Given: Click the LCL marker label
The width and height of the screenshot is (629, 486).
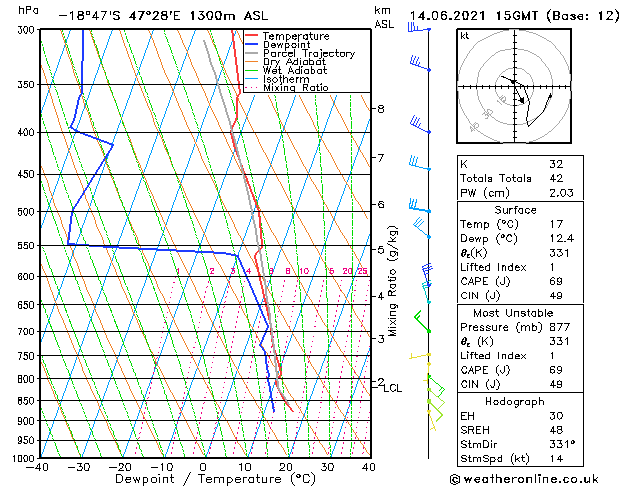Looking at the screenshot, I should 392,388.
